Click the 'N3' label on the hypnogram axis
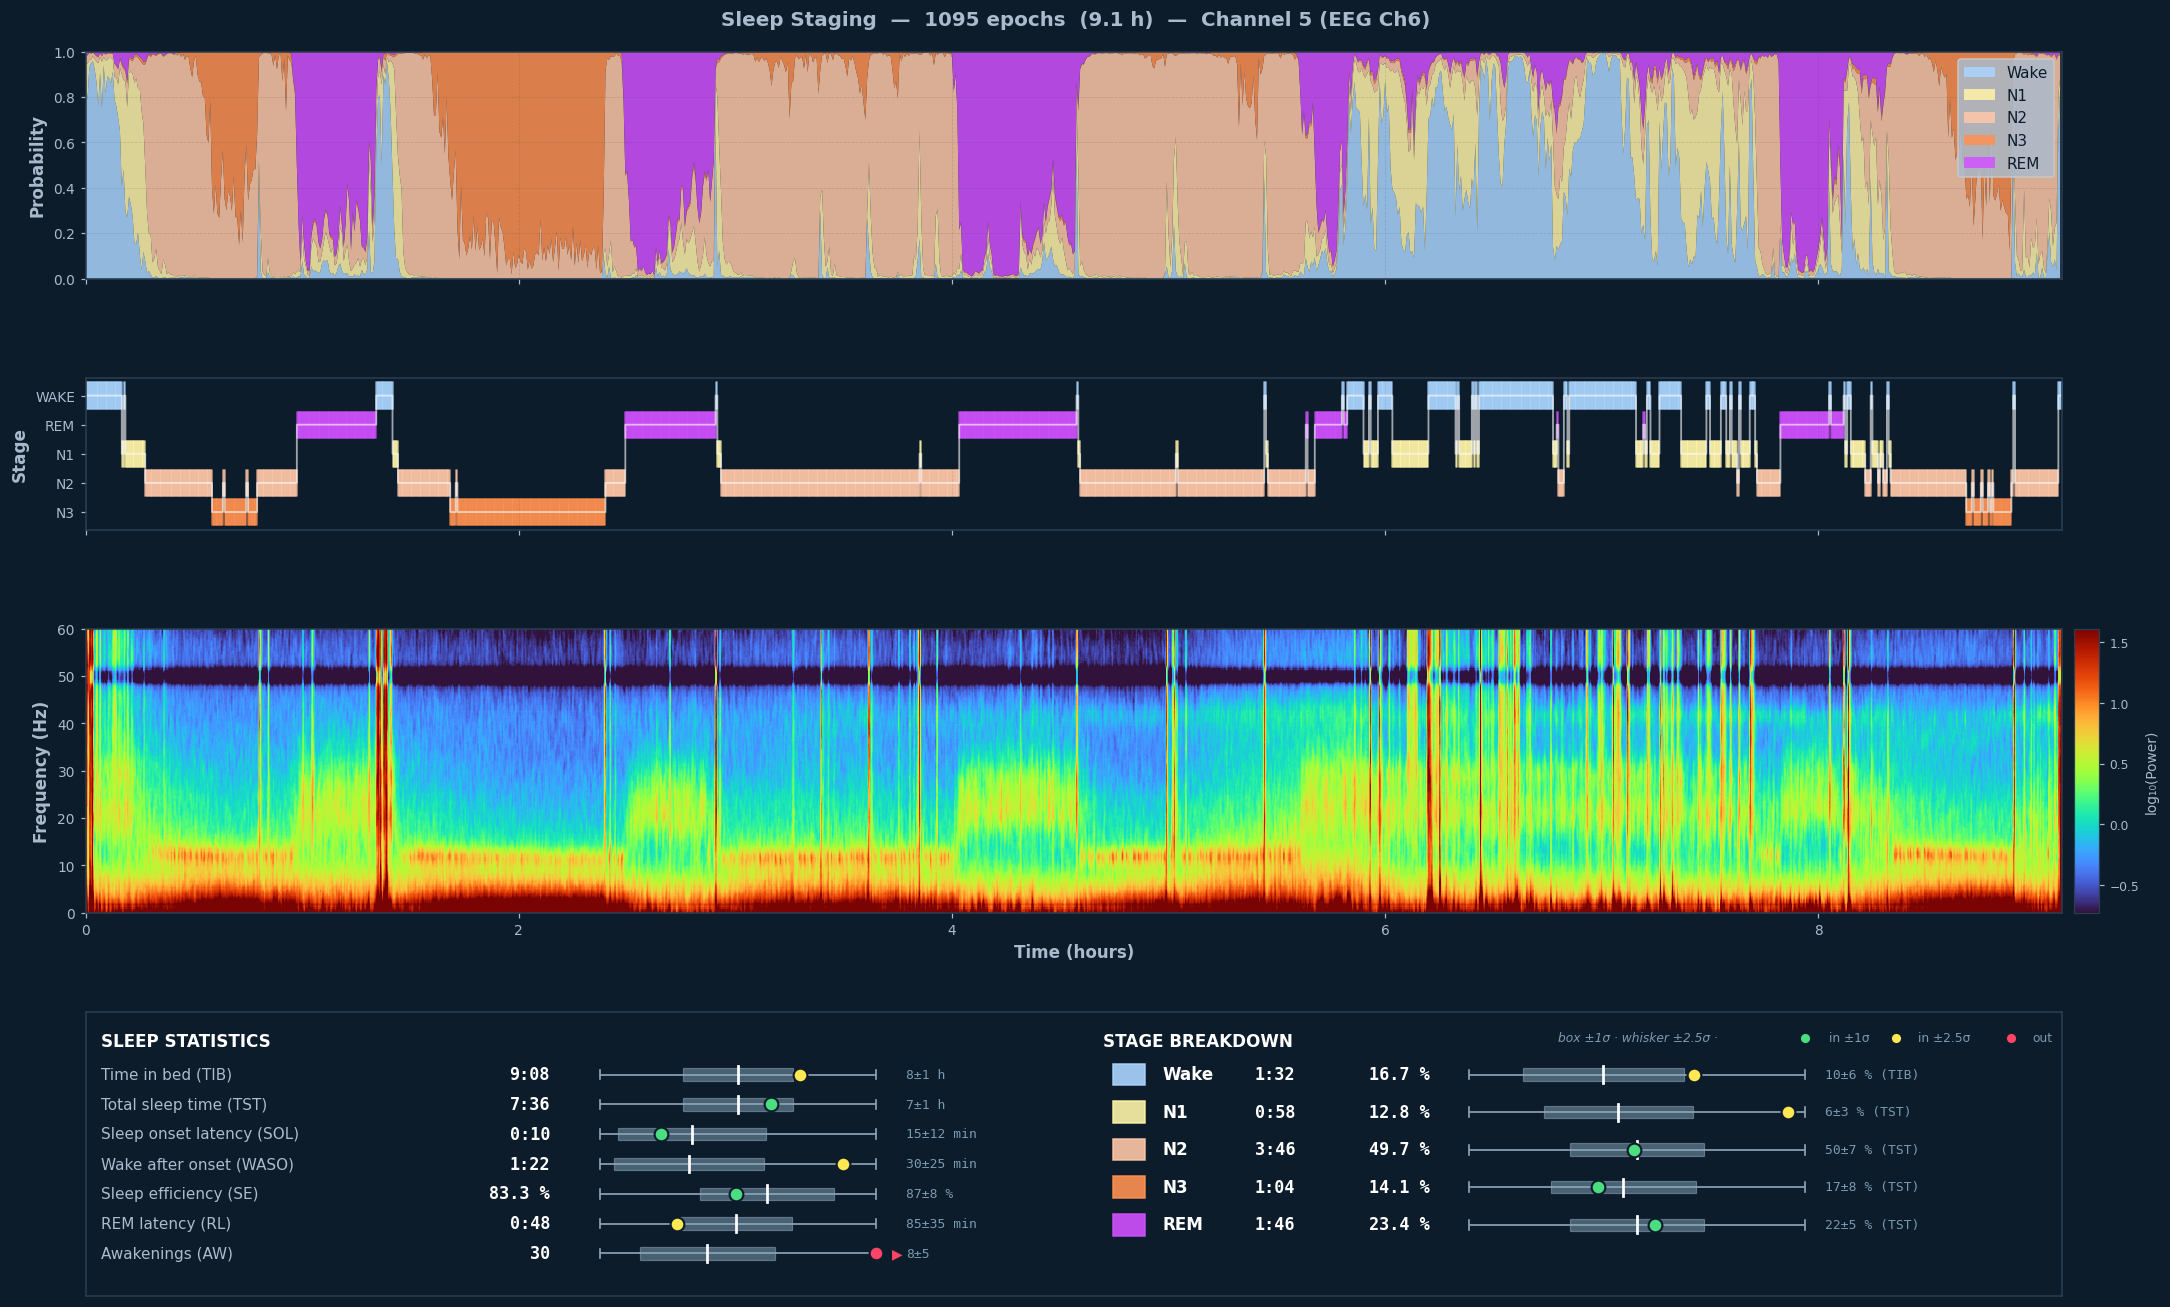The image size is (2170, 1307). click(x=65, y=513)
